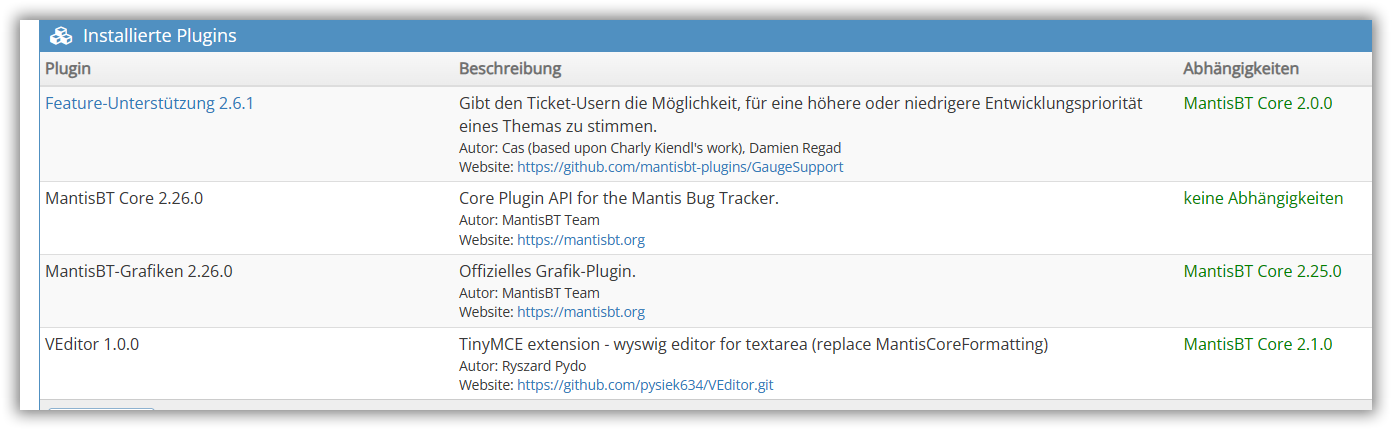
Task: Open the Feature-Unterstützung 2.6.1 plugin link
Action: point(149,103)
